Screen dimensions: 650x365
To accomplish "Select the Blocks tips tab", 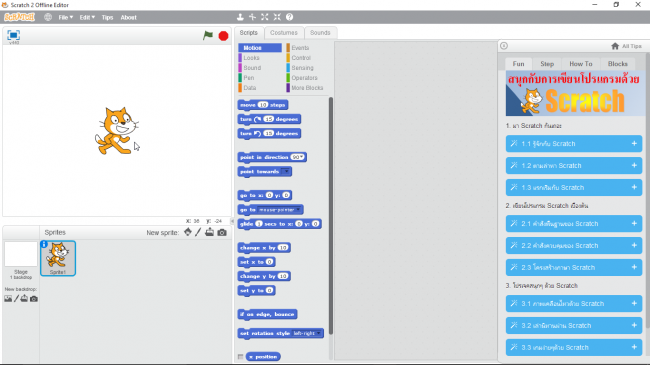I will [x=618, y=64].
